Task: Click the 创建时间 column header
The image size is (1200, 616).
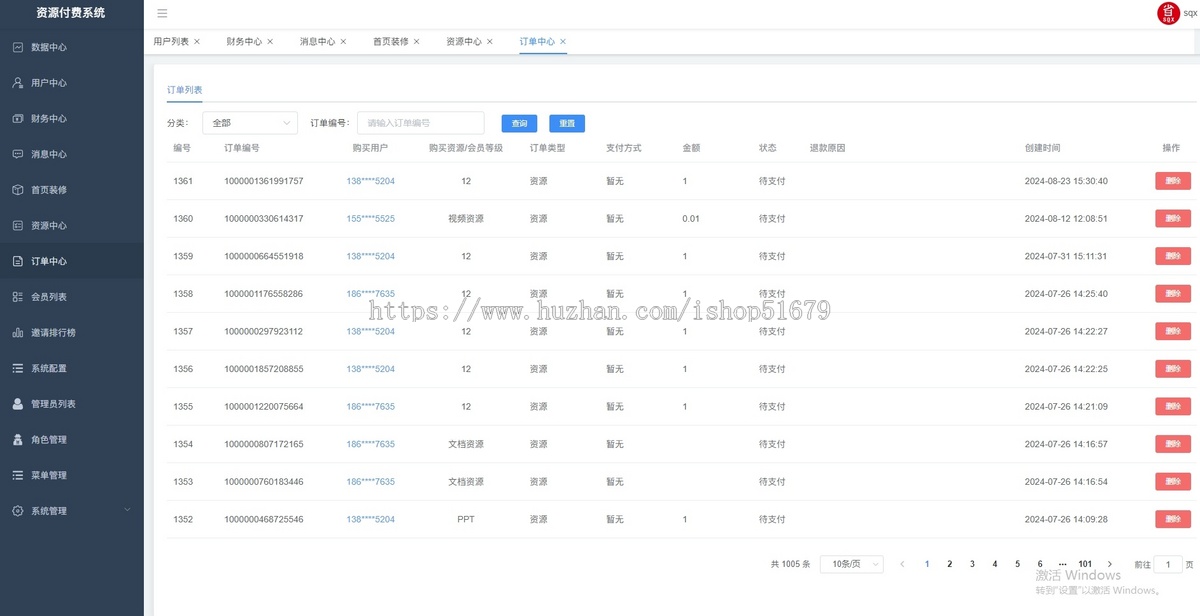Action: [x=1042, y=148]
